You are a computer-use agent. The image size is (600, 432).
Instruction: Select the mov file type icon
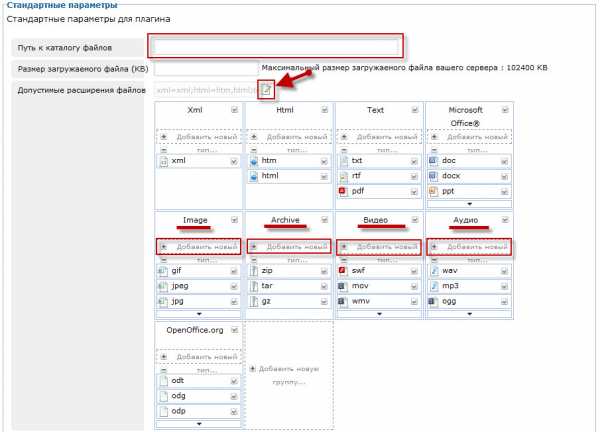(342, 286)
